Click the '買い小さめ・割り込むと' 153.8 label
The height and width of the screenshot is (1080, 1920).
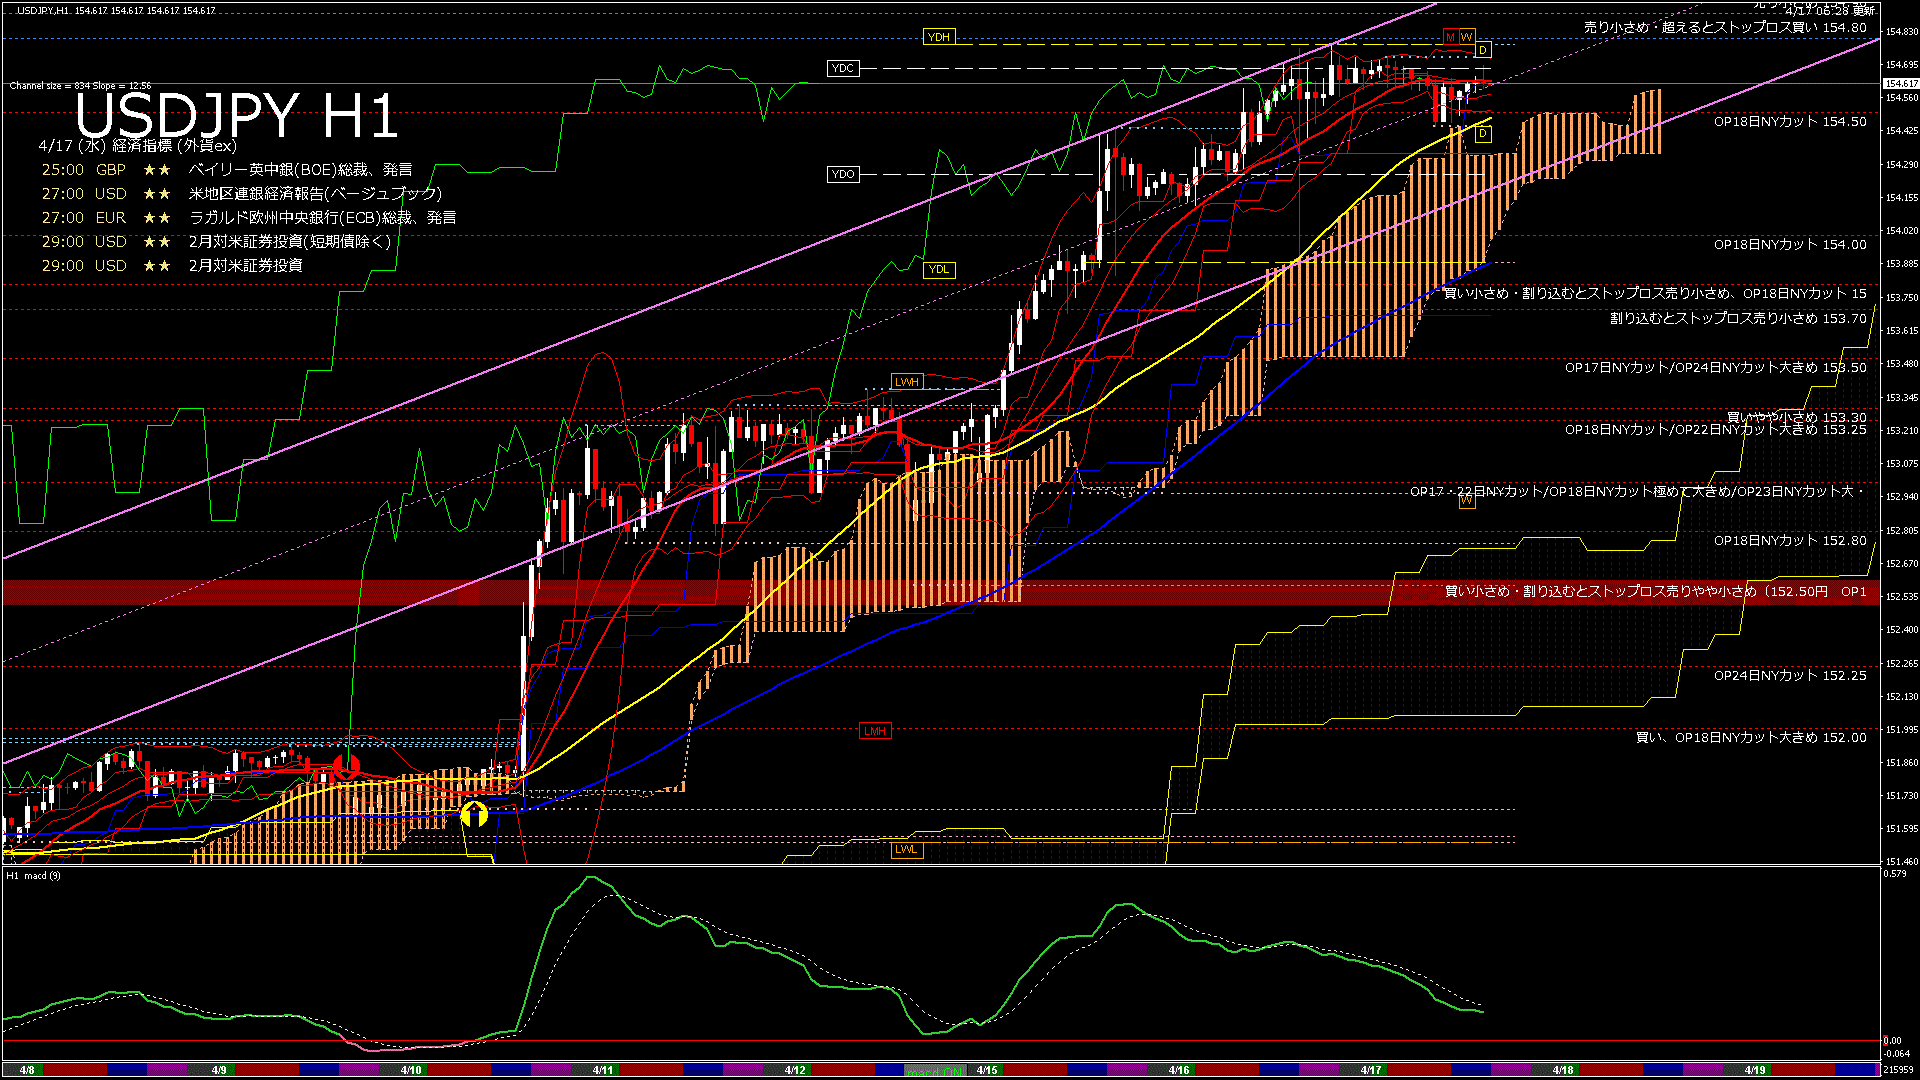[1656, 294]
